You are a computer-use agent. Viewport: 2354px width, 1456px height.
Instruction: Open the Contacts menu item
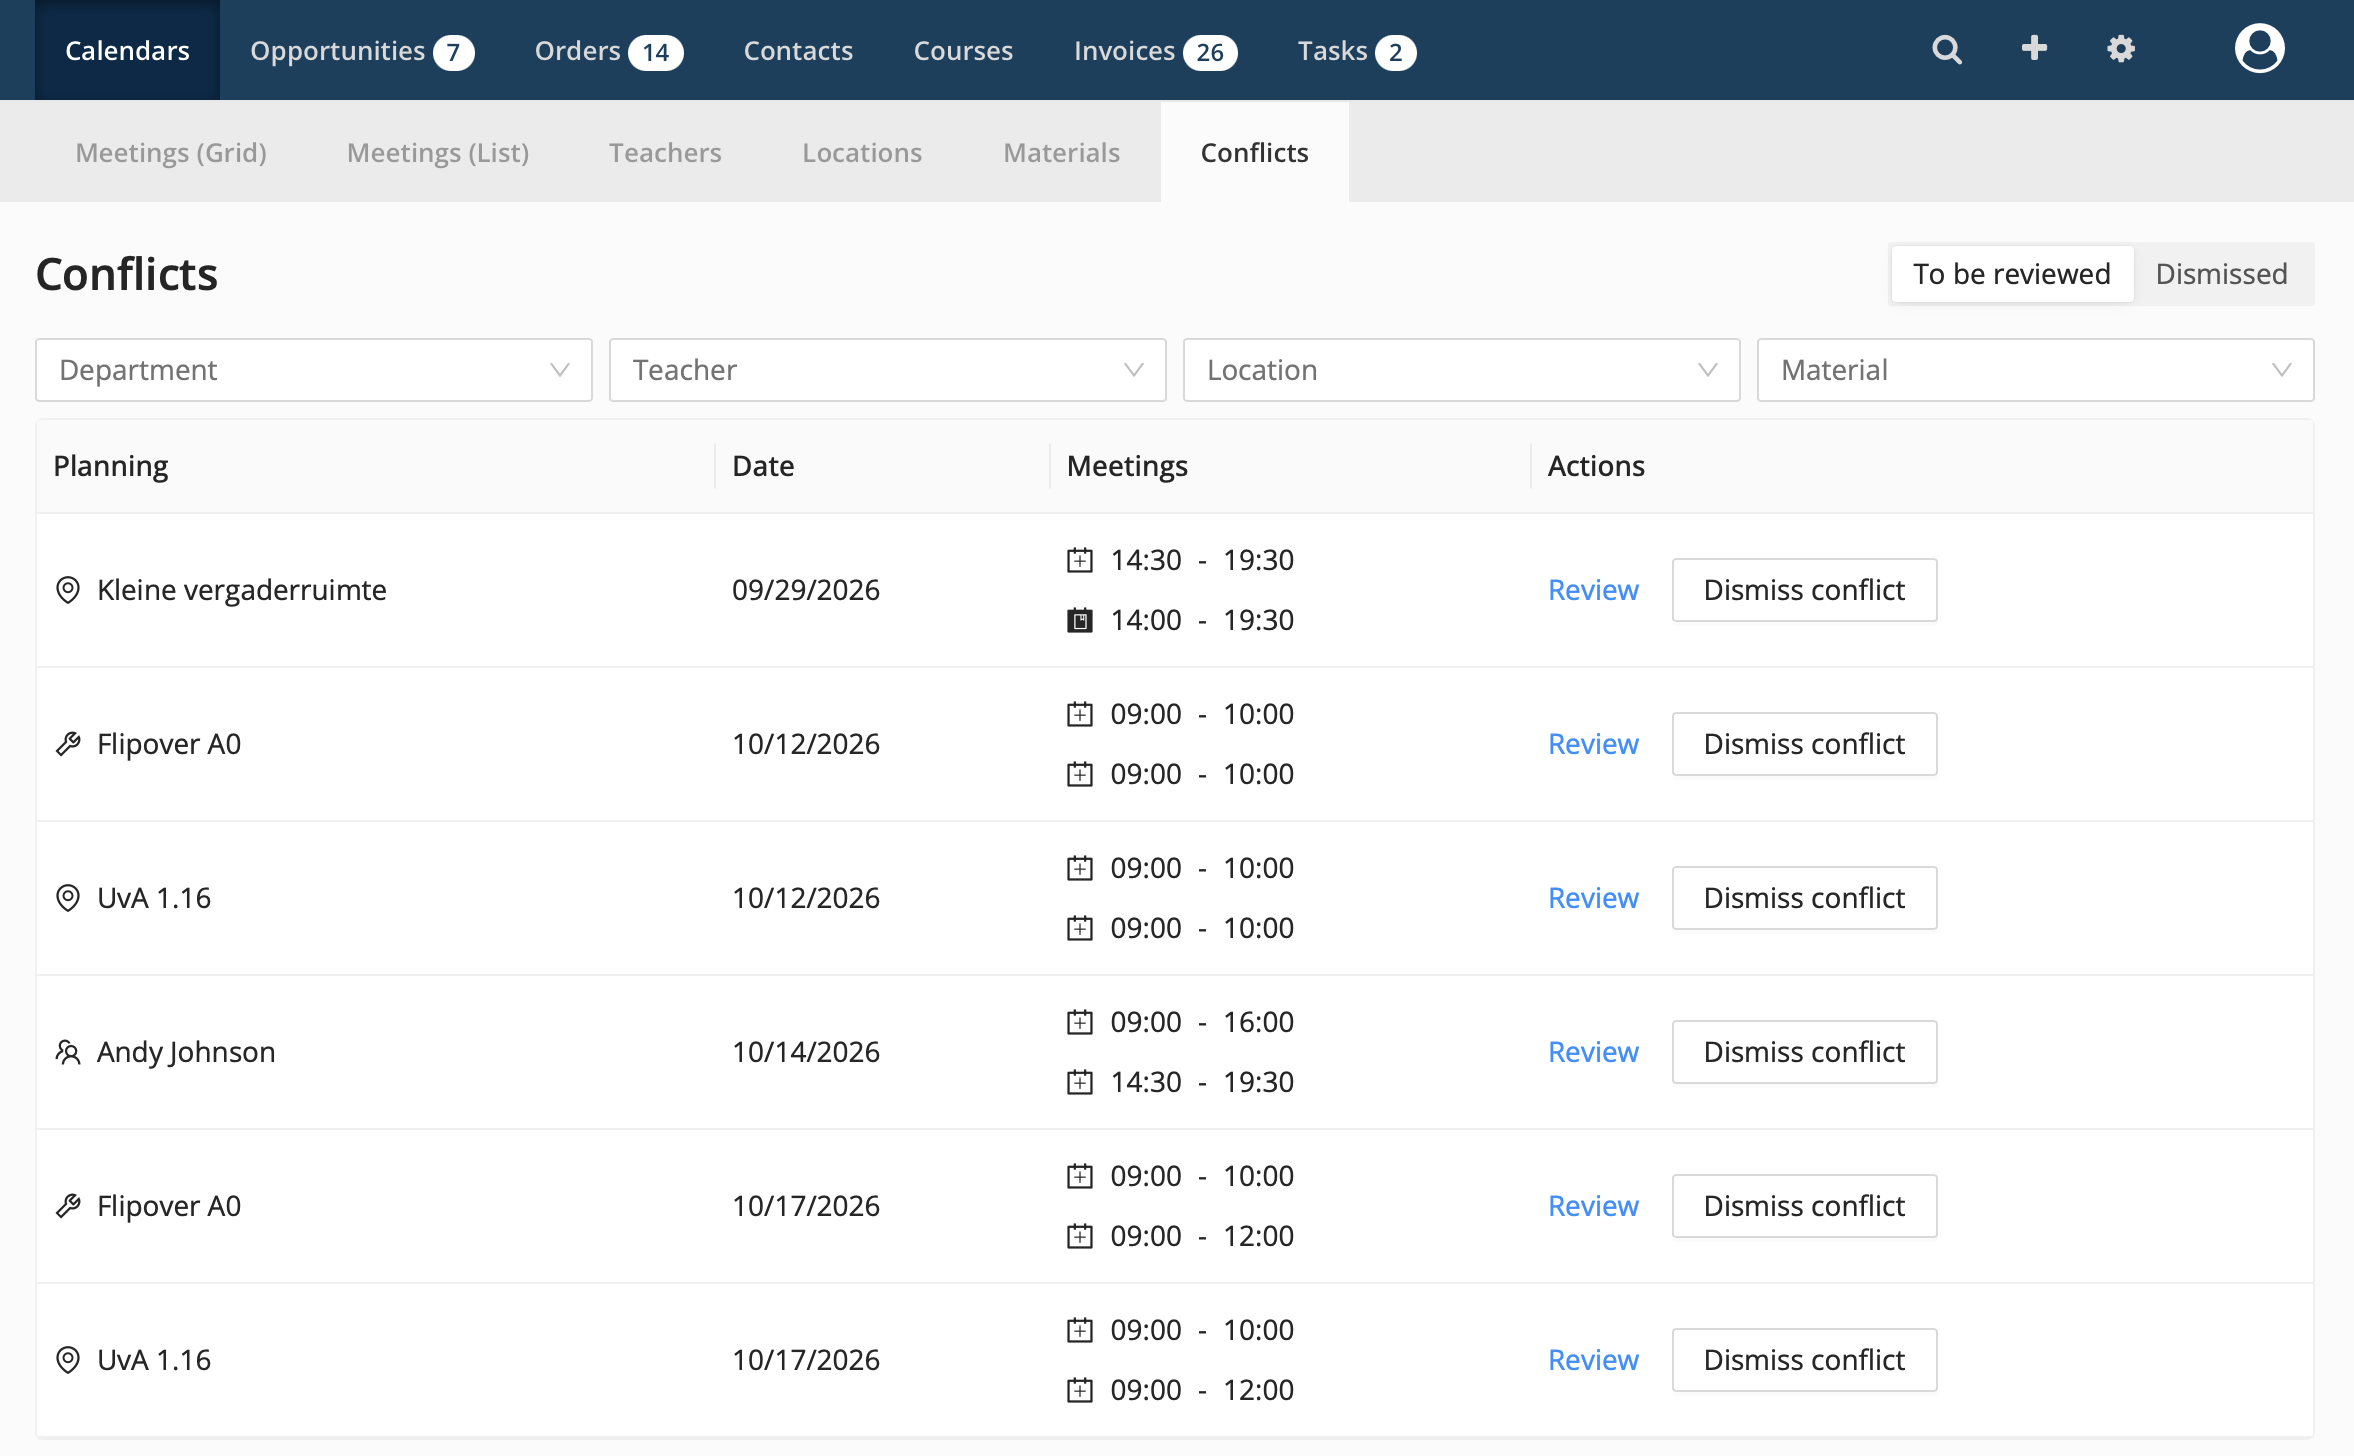(798, 51)
